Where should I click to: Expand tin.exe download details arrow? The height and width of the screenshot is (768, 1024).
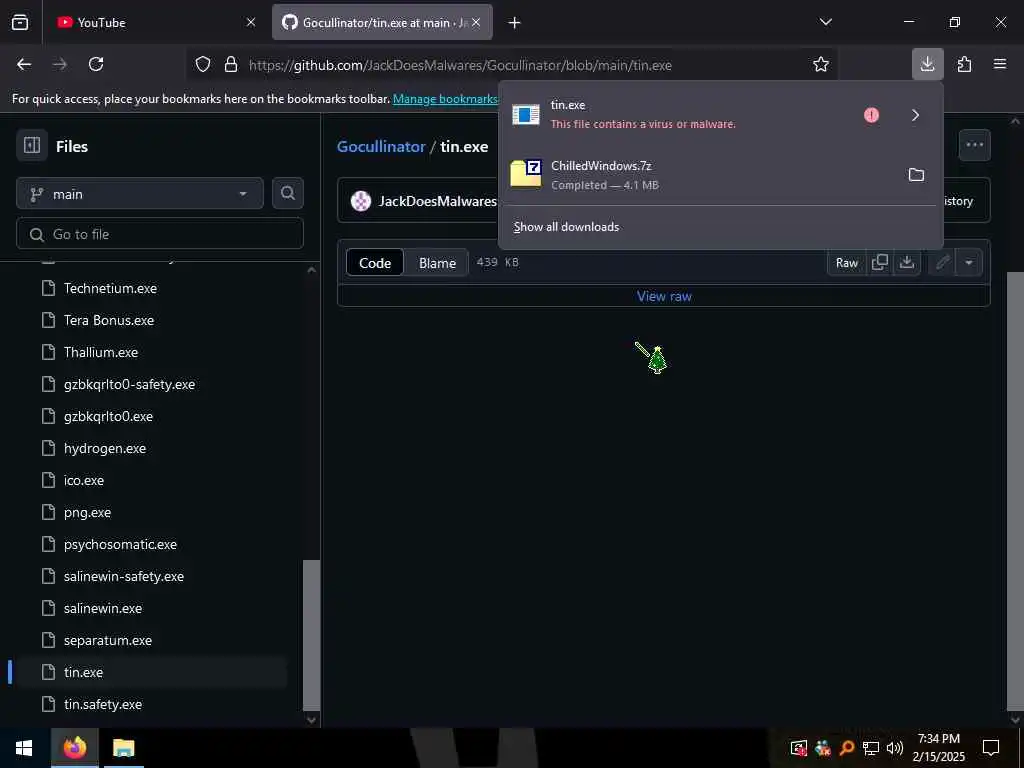tap(916, 115)
